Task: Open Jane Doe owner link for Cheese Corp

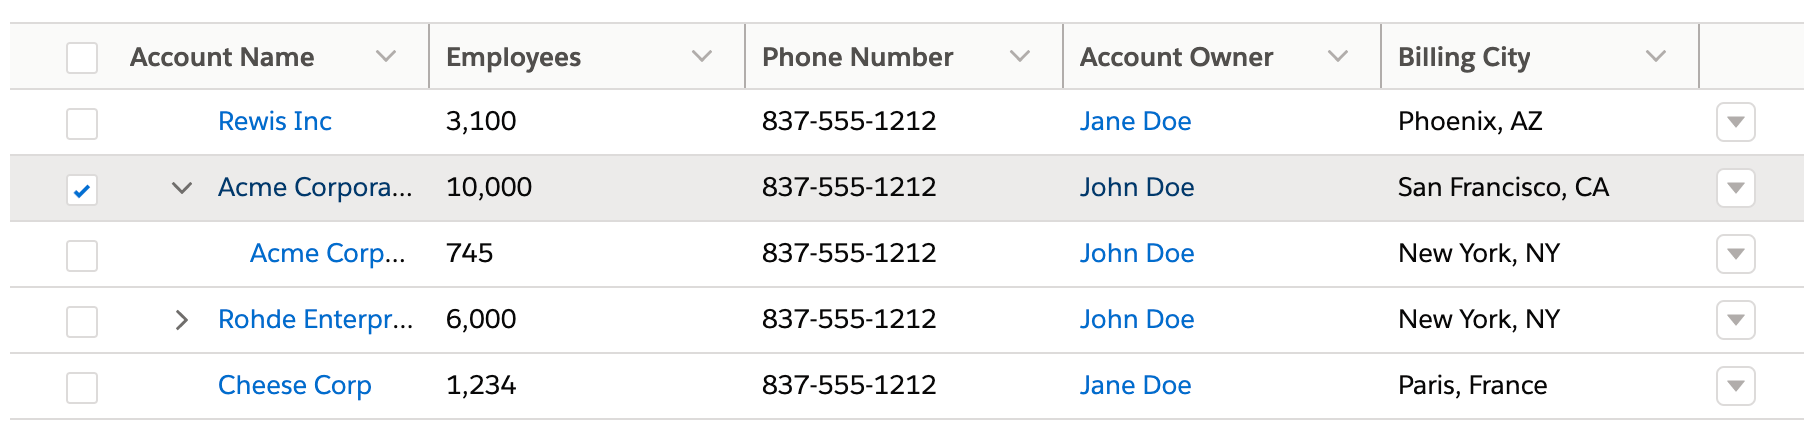Action: pyautogui.click(x=1135, y=386)
